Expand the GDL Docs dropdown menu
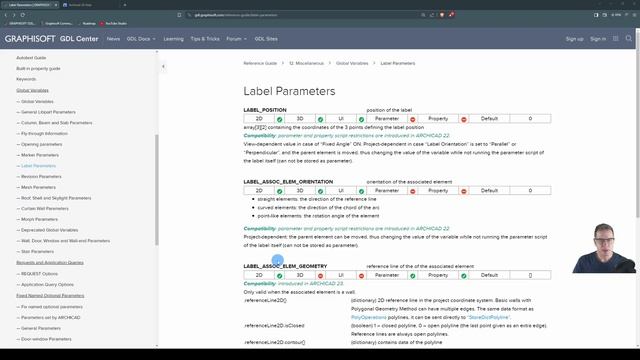Viewport: 640px width, 360px height. 141,39
